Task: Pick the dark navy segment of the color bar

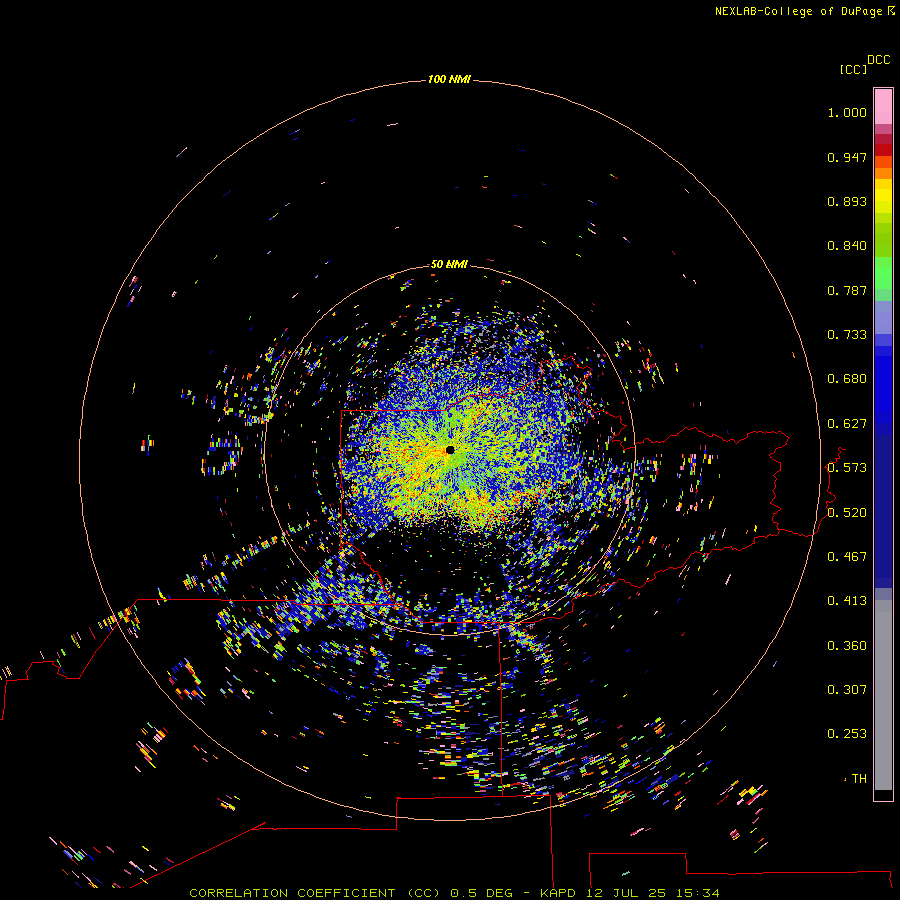Action: [x=883, y=511]
